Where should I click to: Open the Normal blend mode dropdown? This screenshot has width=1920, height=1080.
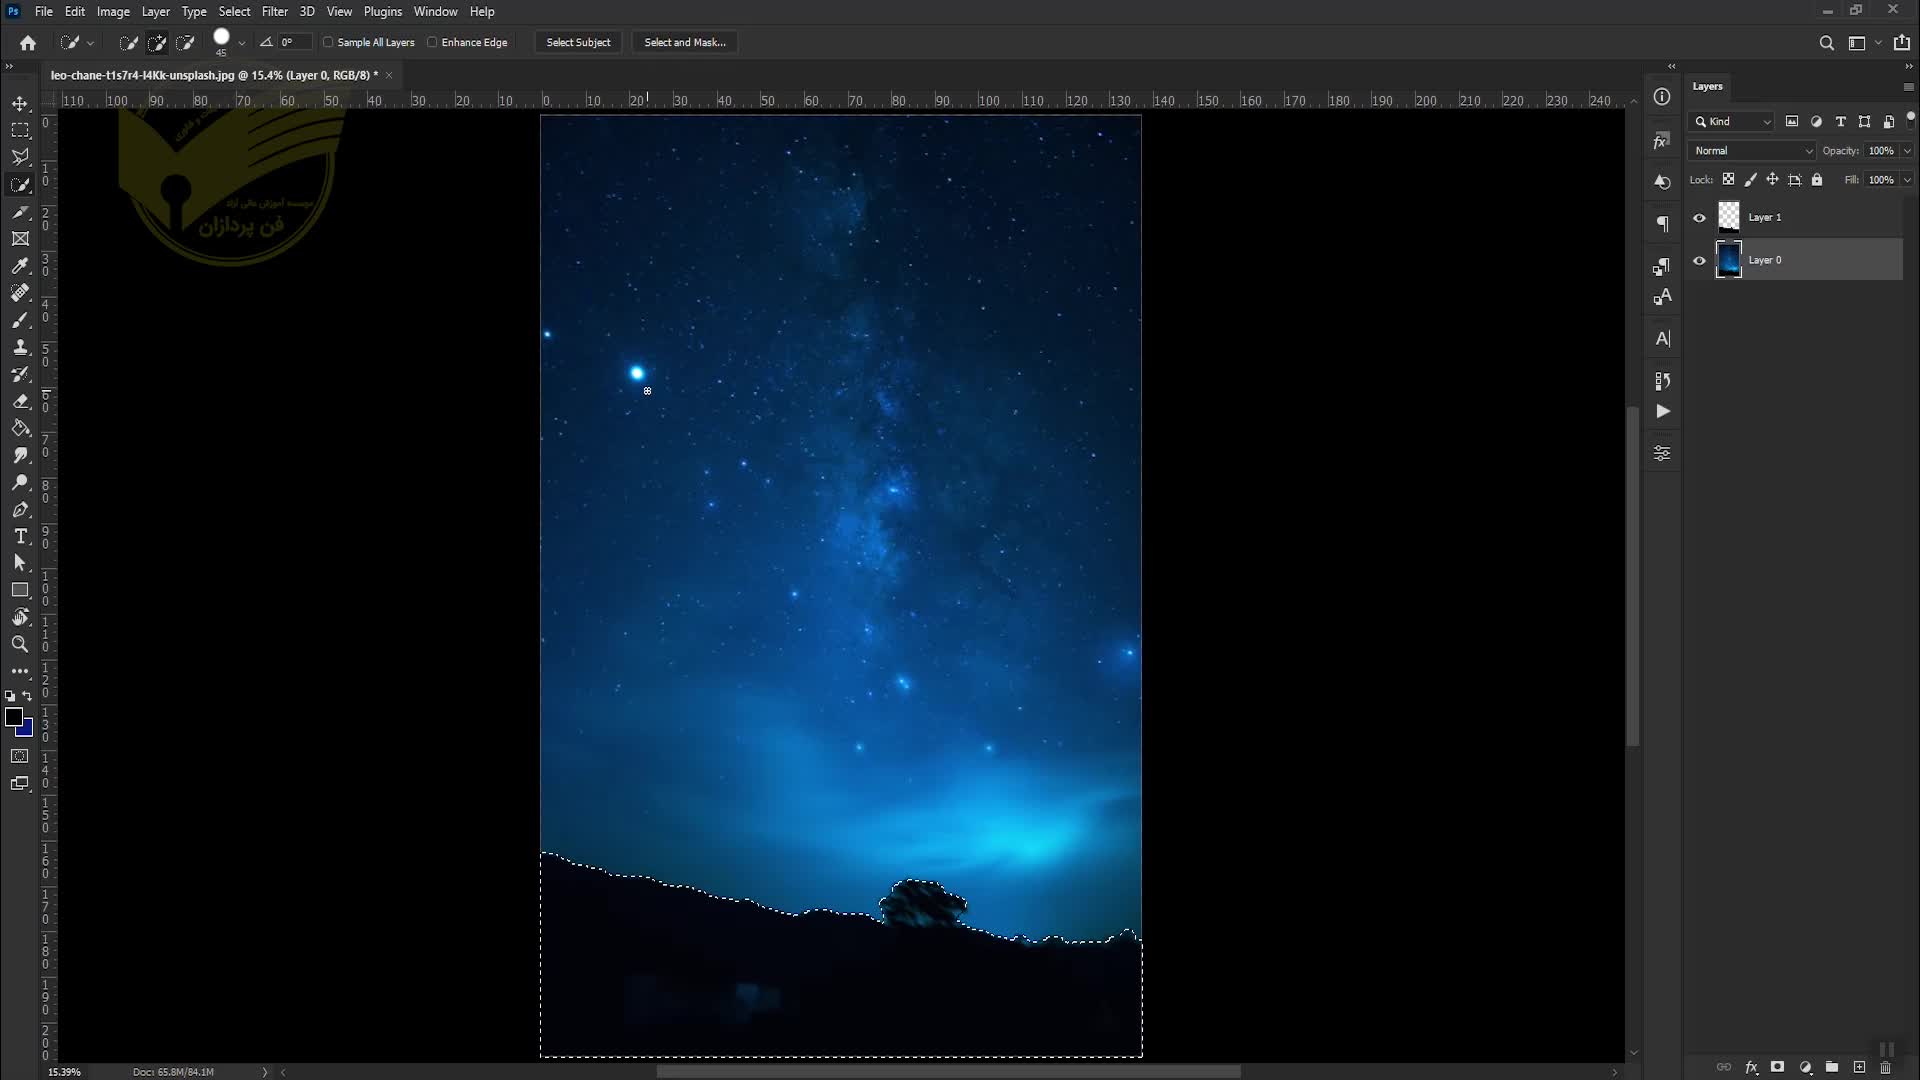(1752, 151)
